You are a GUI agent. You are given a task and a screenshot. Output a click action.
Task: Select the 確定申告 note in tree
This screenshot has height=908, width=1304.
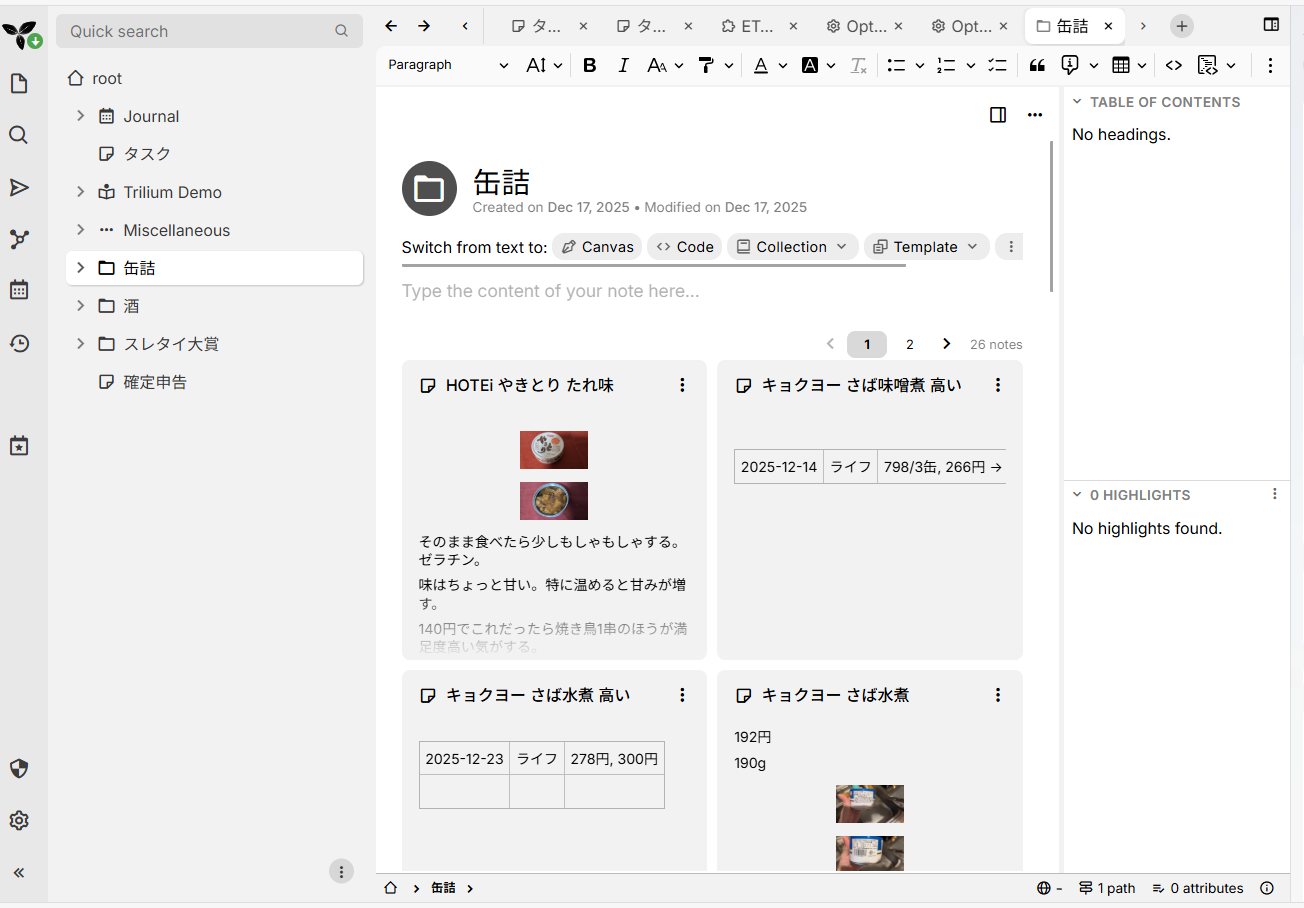point(155,382)
